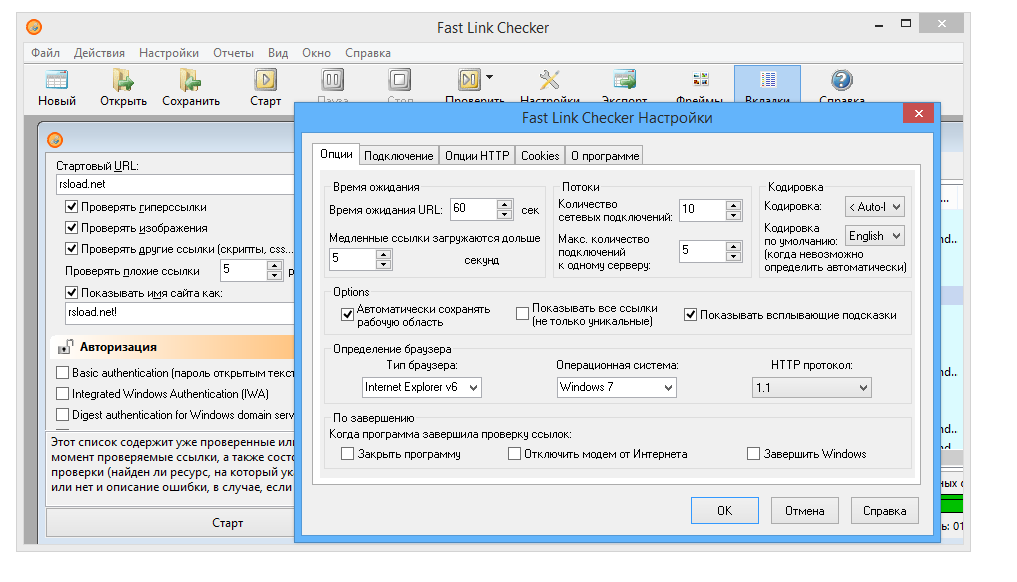Toggle Проверять изображения checkbox
The height and width of the screenshot is (582, 1017).
click(71, 228)
